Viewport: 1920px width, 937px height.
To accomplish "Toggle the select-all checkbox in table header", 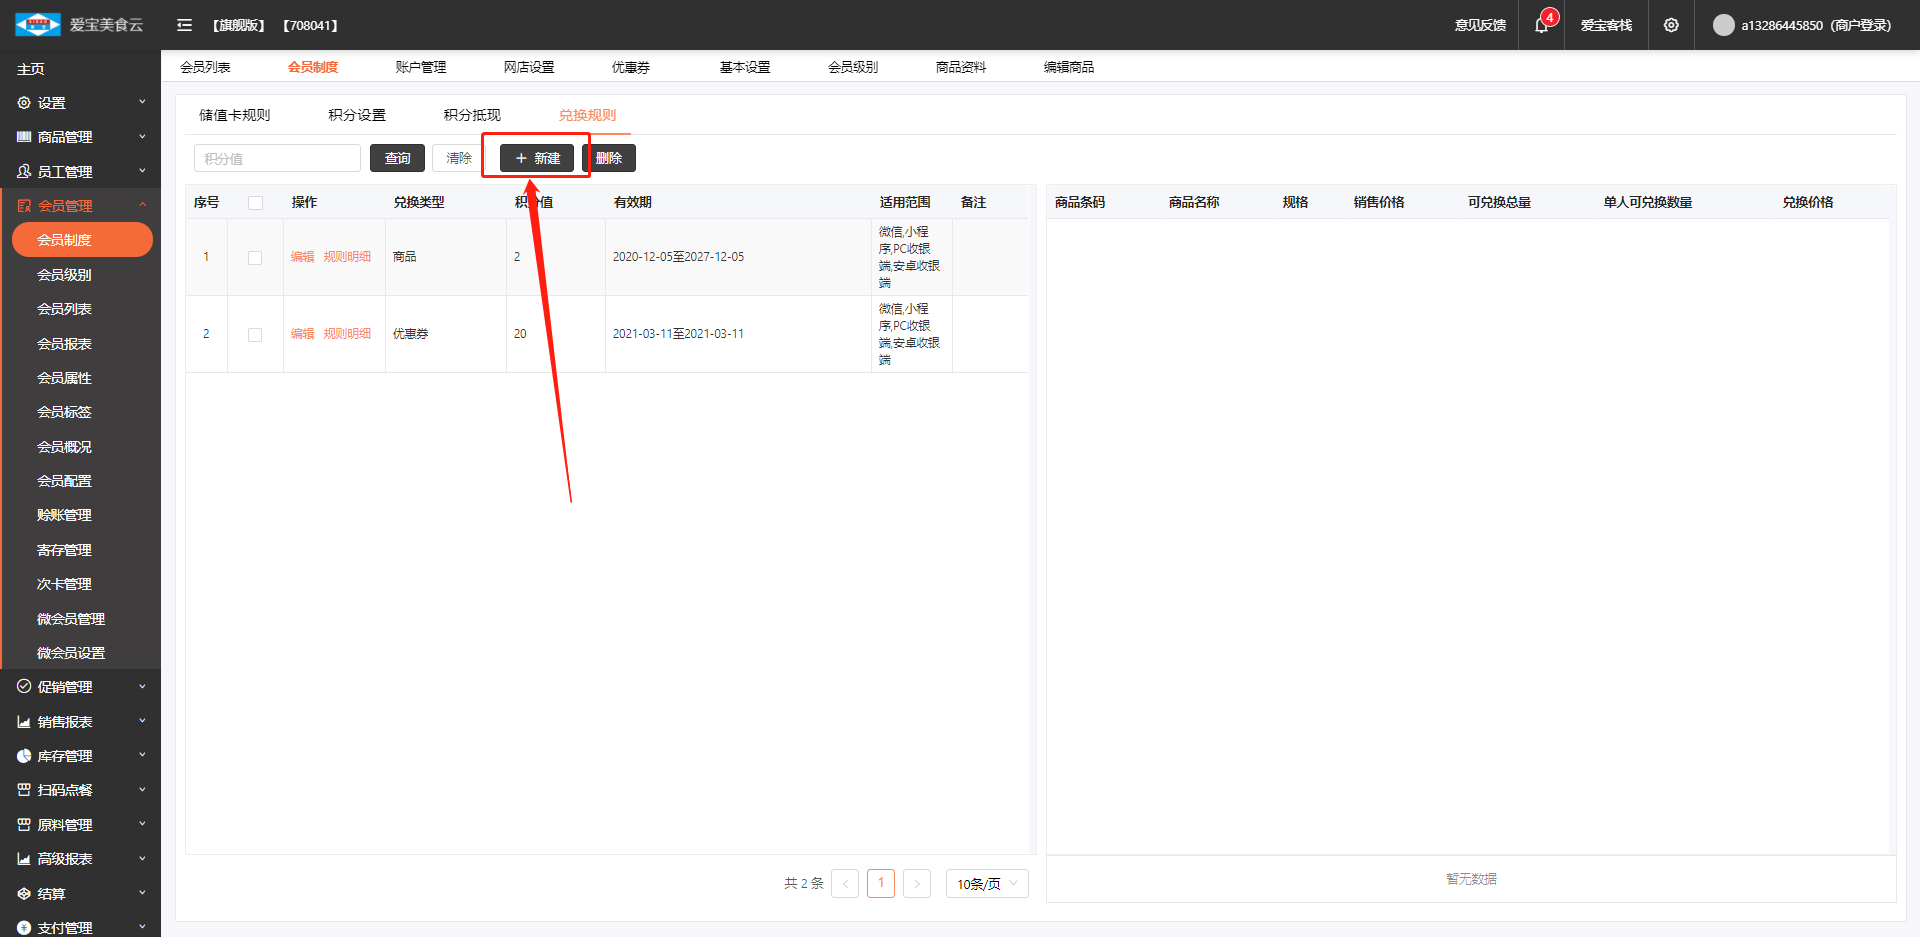I will pos(255,203).
